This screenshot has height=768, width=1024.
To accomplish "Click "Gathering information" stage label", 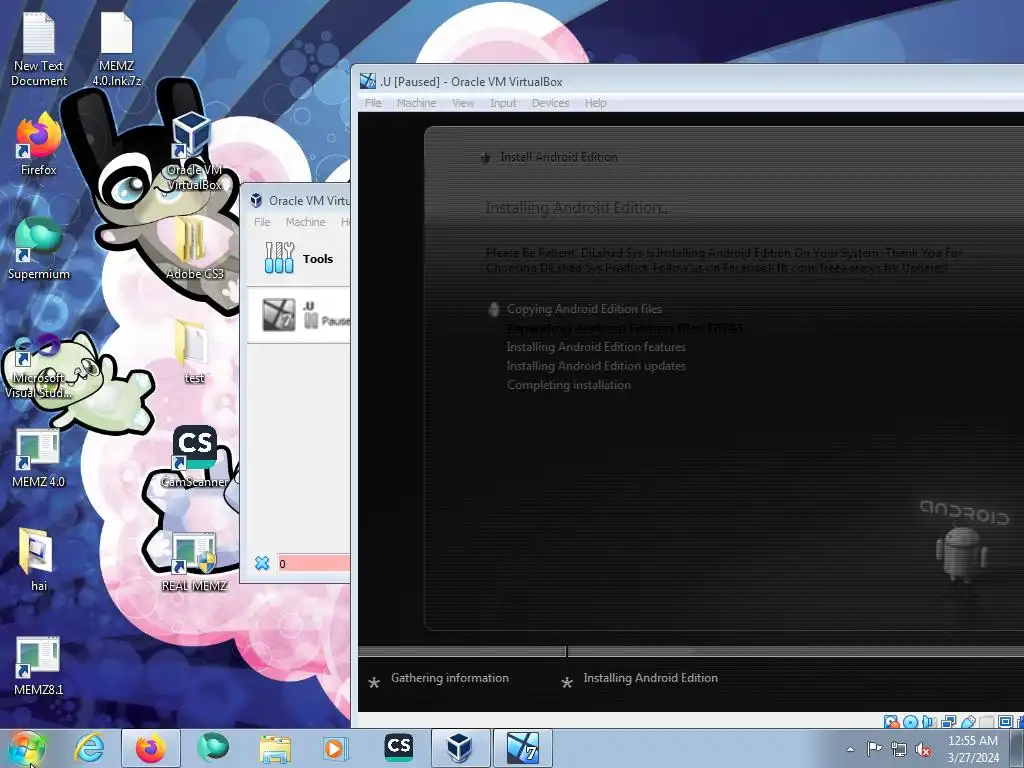I will point(449,678).
